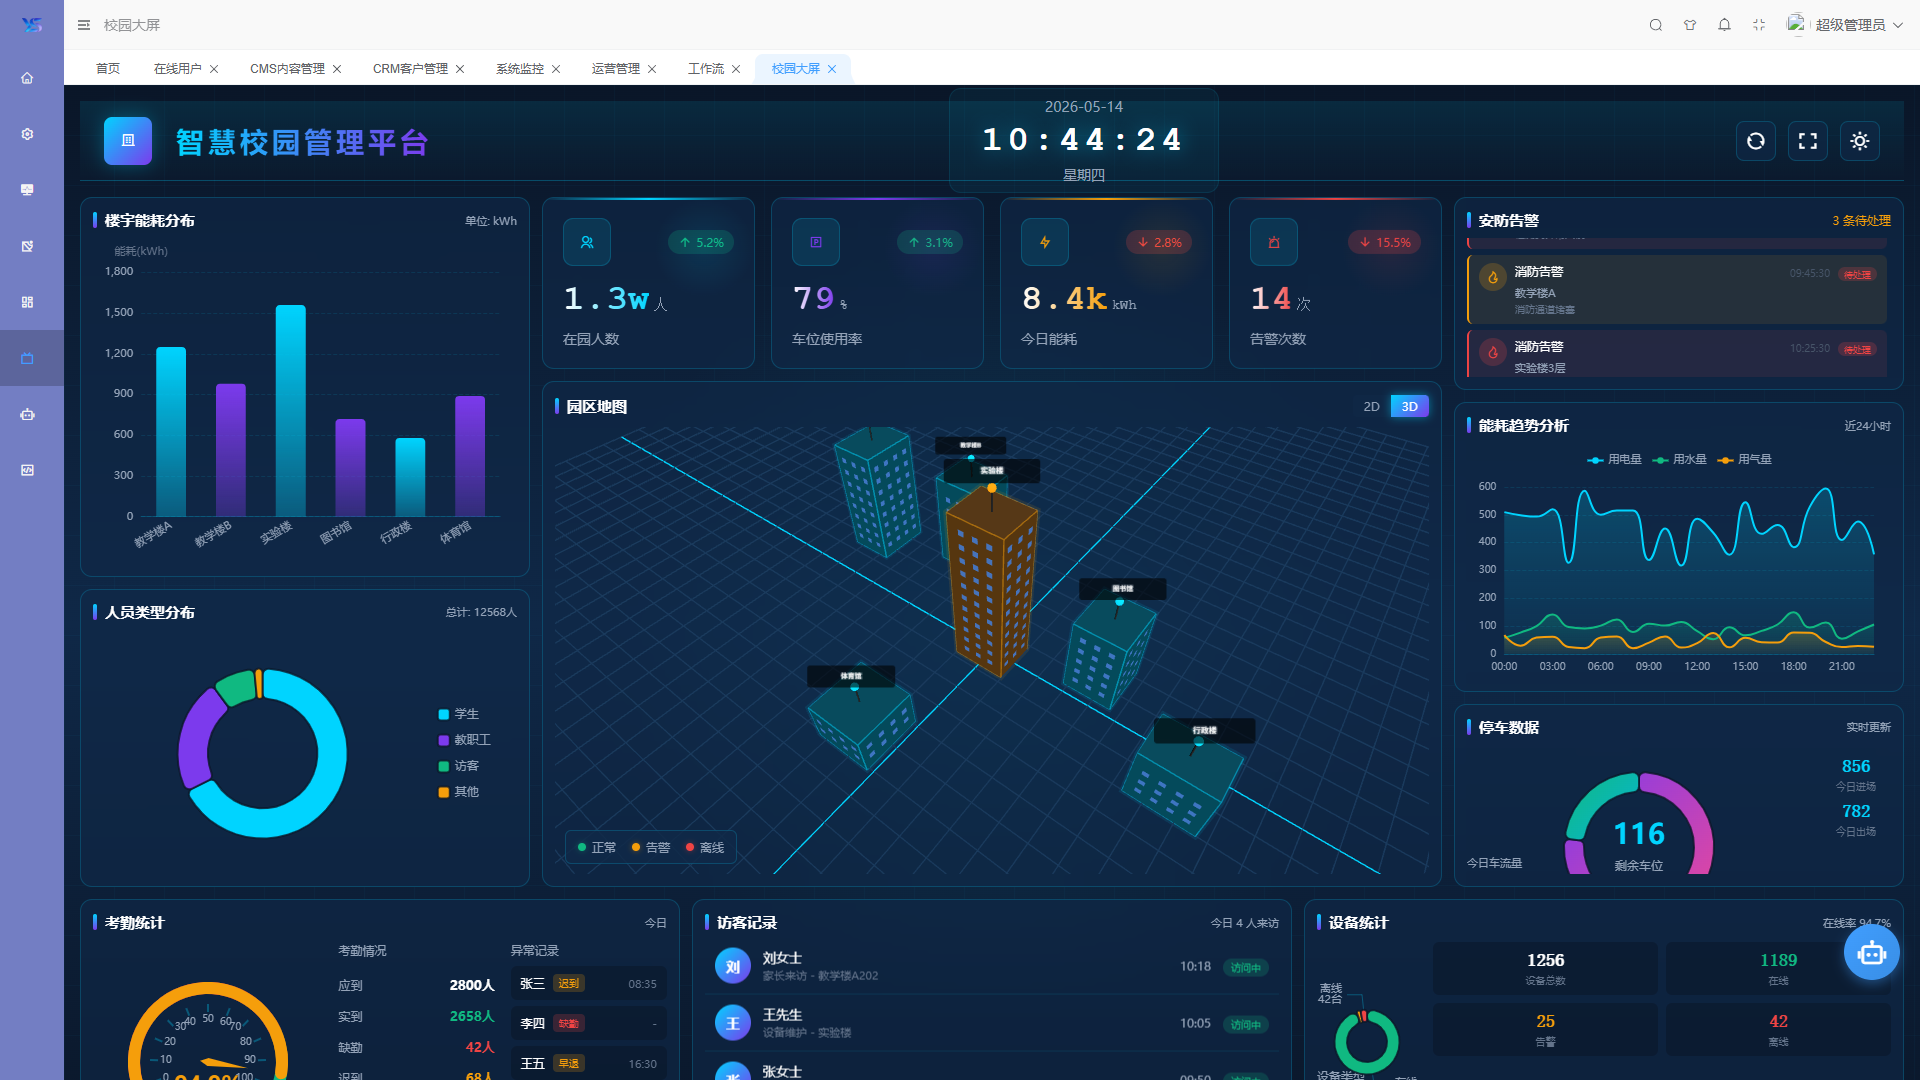Select the 行政楼 label on the map
Image resolution: width=1920 pixels, height=1080 pixels.
click(x=1204, y=731)
